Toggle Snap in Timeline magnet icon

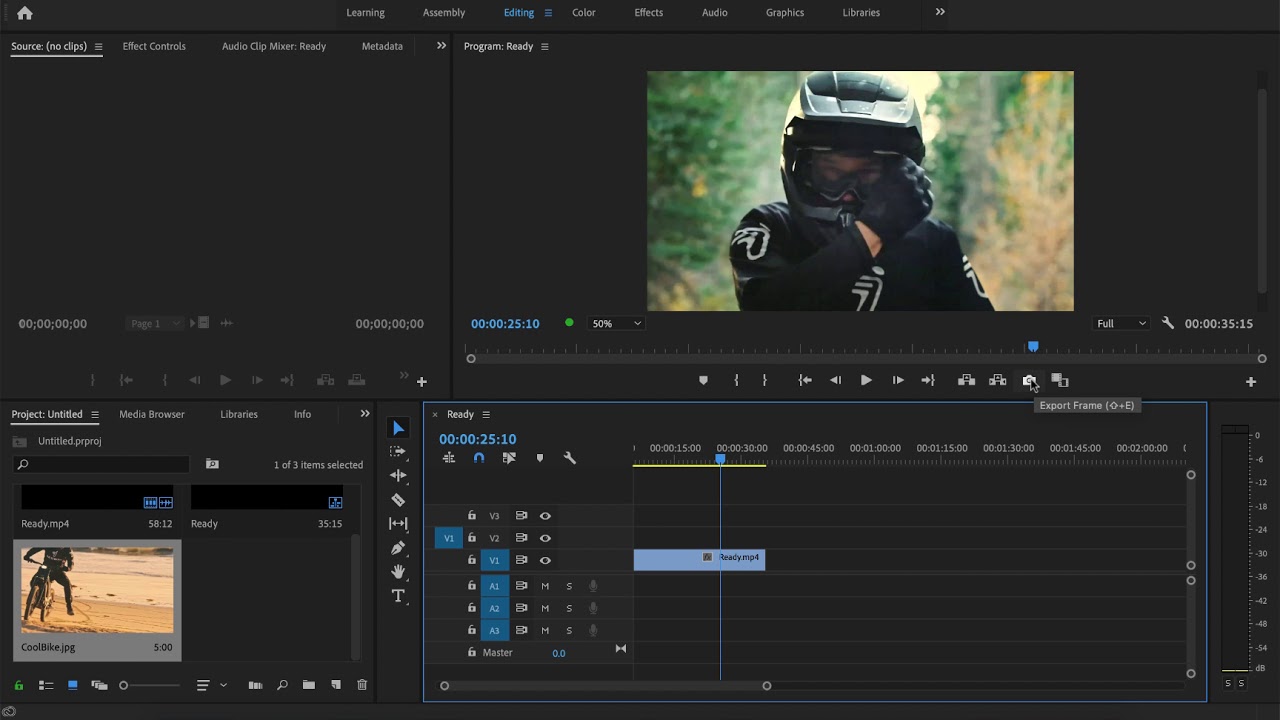(479, 458)
